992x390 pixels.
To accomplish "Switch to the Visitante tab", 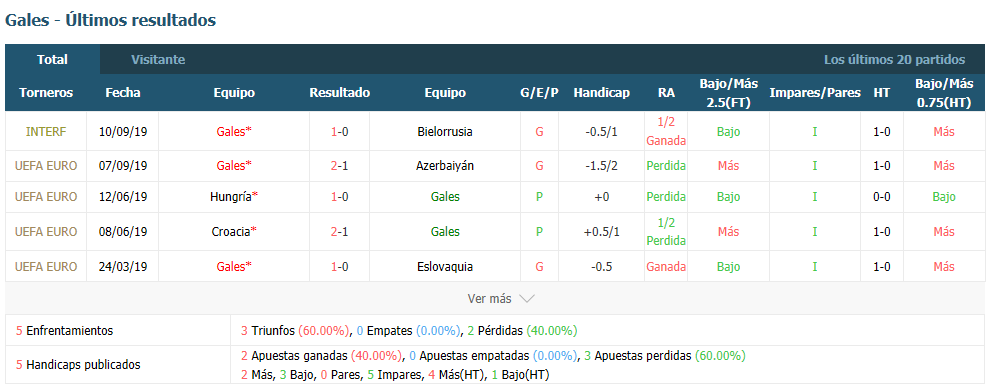I will pyautogui.click(x=158, y=60).
